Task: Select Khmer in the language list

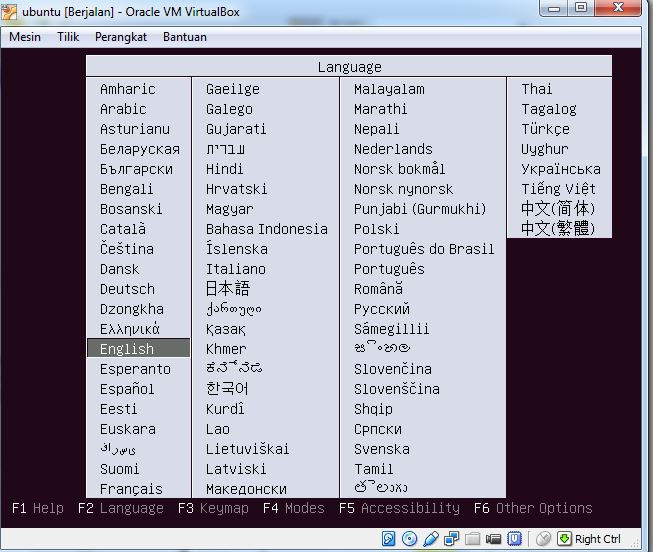Action: (x=226, y=349)
